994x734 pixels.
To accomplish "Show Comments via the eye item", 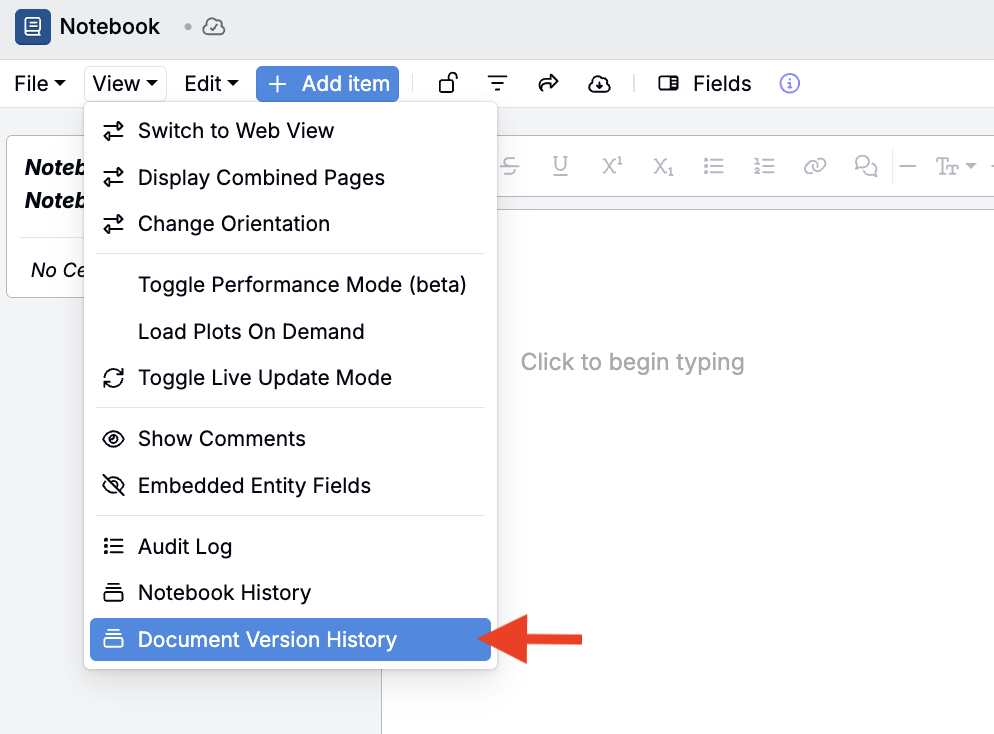I will (x=221, y=439).
